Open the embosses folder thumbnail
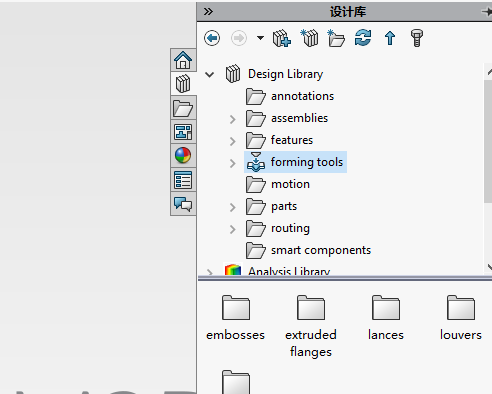 click(x=236, y=318)
